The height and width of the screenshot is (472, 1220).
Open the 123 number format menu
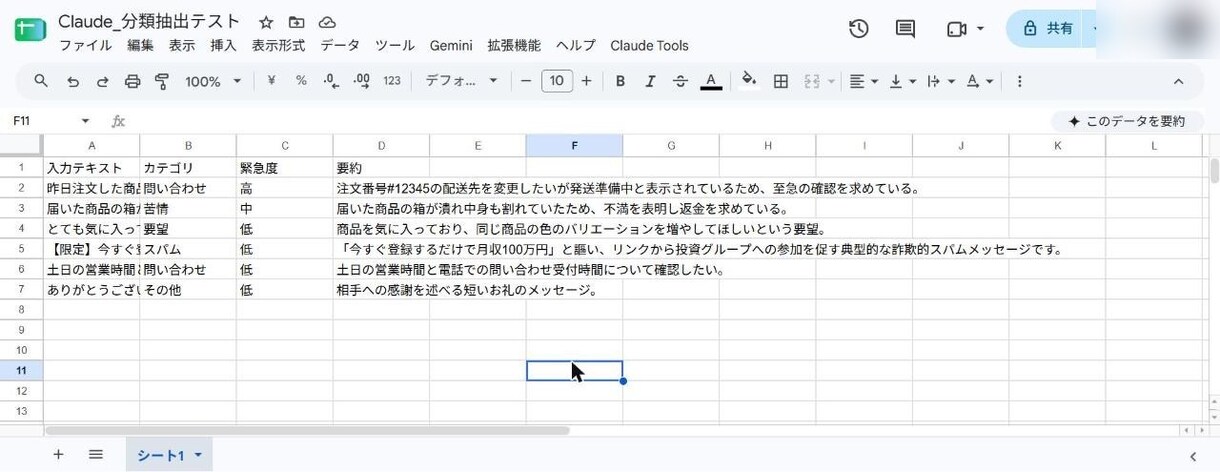tap(392, 81)
